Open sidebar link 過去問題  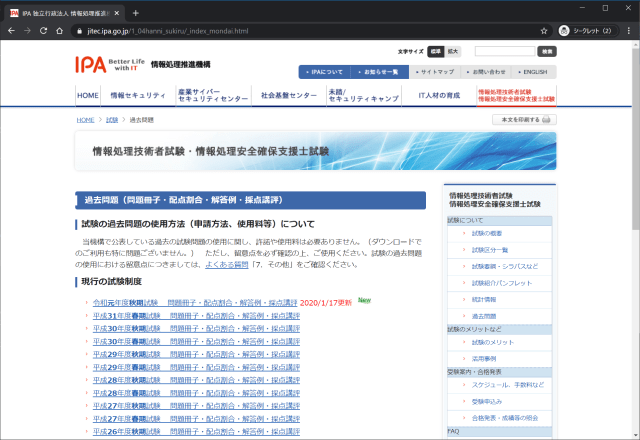484,316
